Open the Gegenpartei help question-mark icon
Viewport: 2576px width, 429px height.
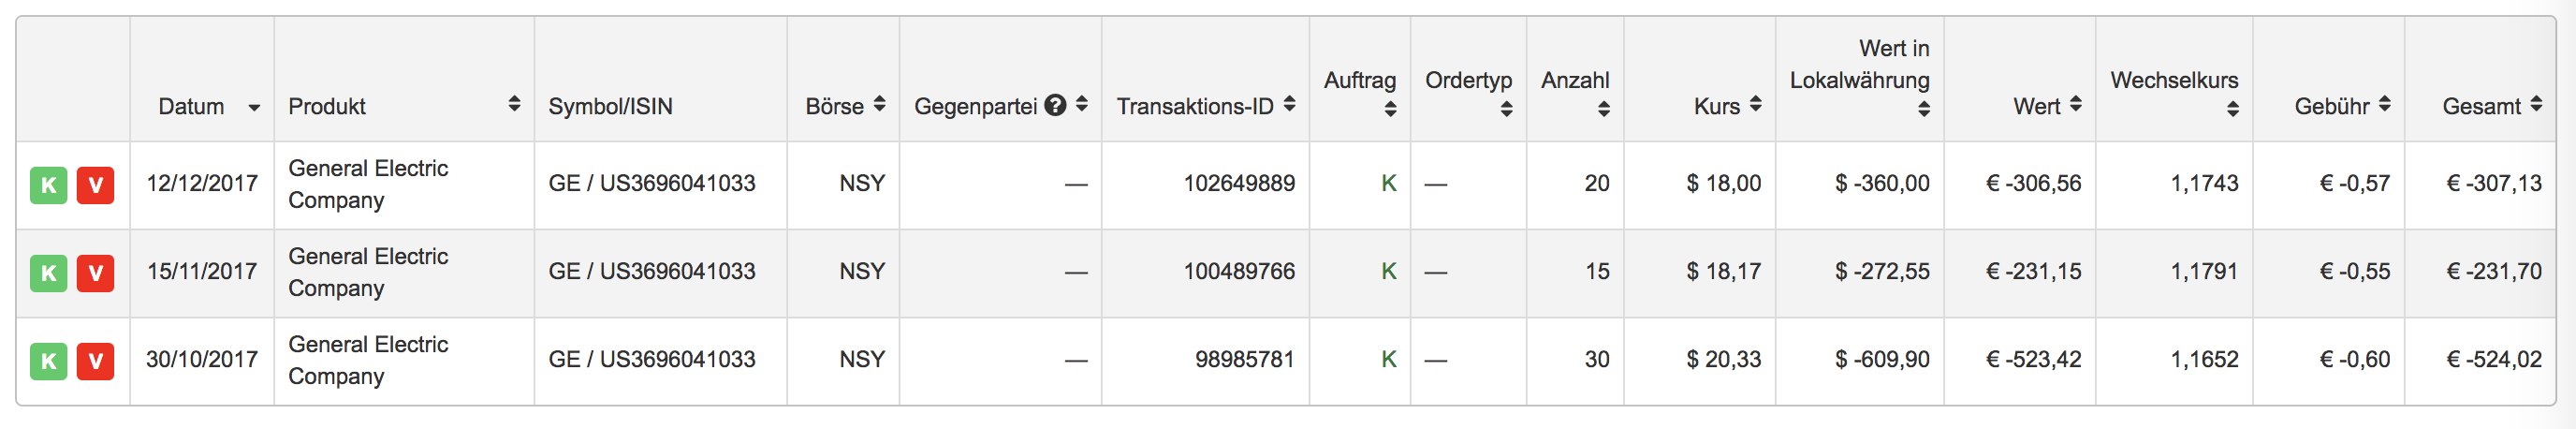[x=1055, y=105]
